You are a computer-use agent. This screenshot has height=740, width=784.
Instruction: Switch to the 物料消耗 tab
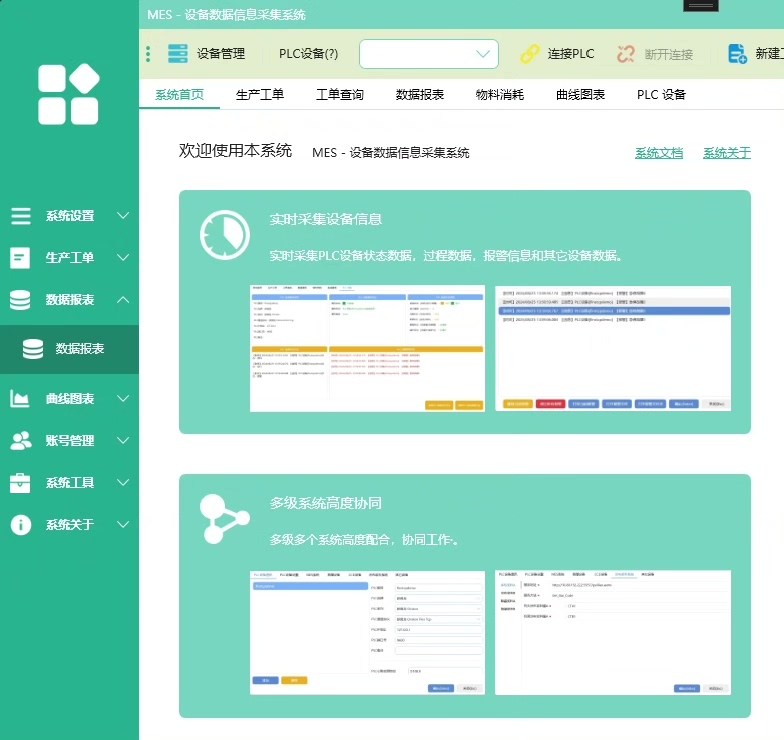click(x=500, y=95)
